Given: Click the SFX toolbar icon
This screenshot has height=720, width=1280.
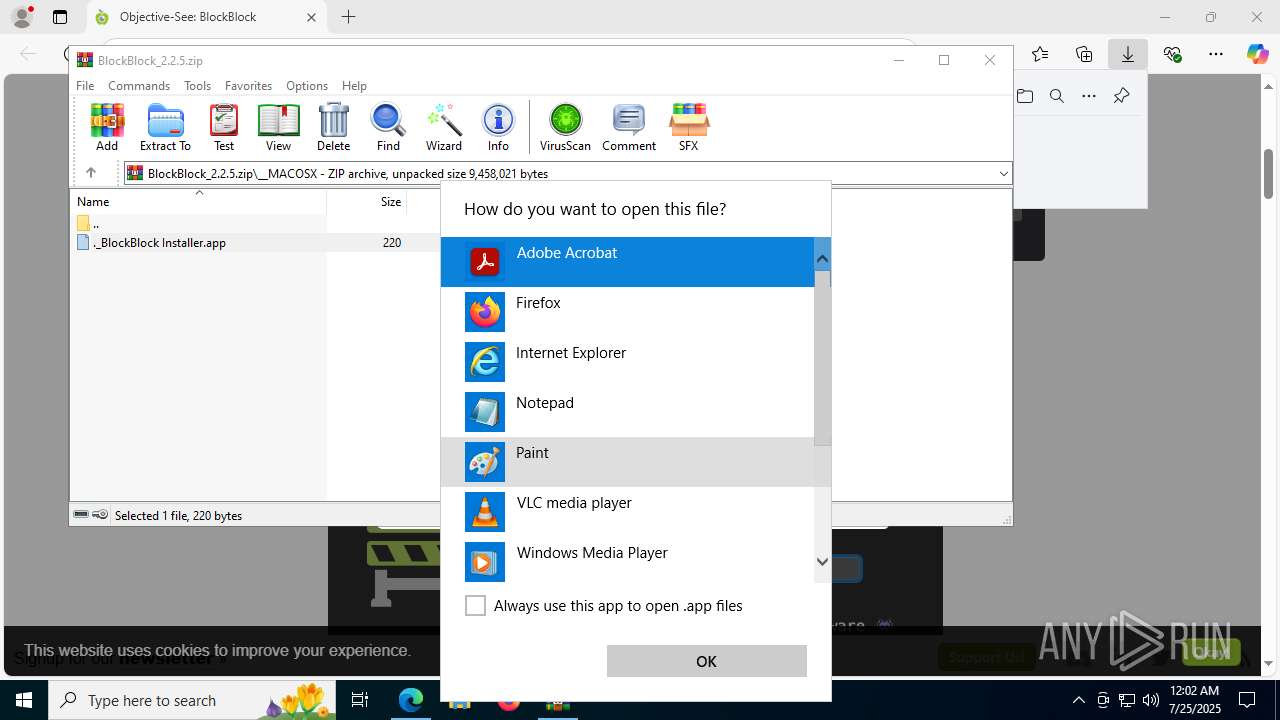Looking at the screenshot, I should [688, 127].
